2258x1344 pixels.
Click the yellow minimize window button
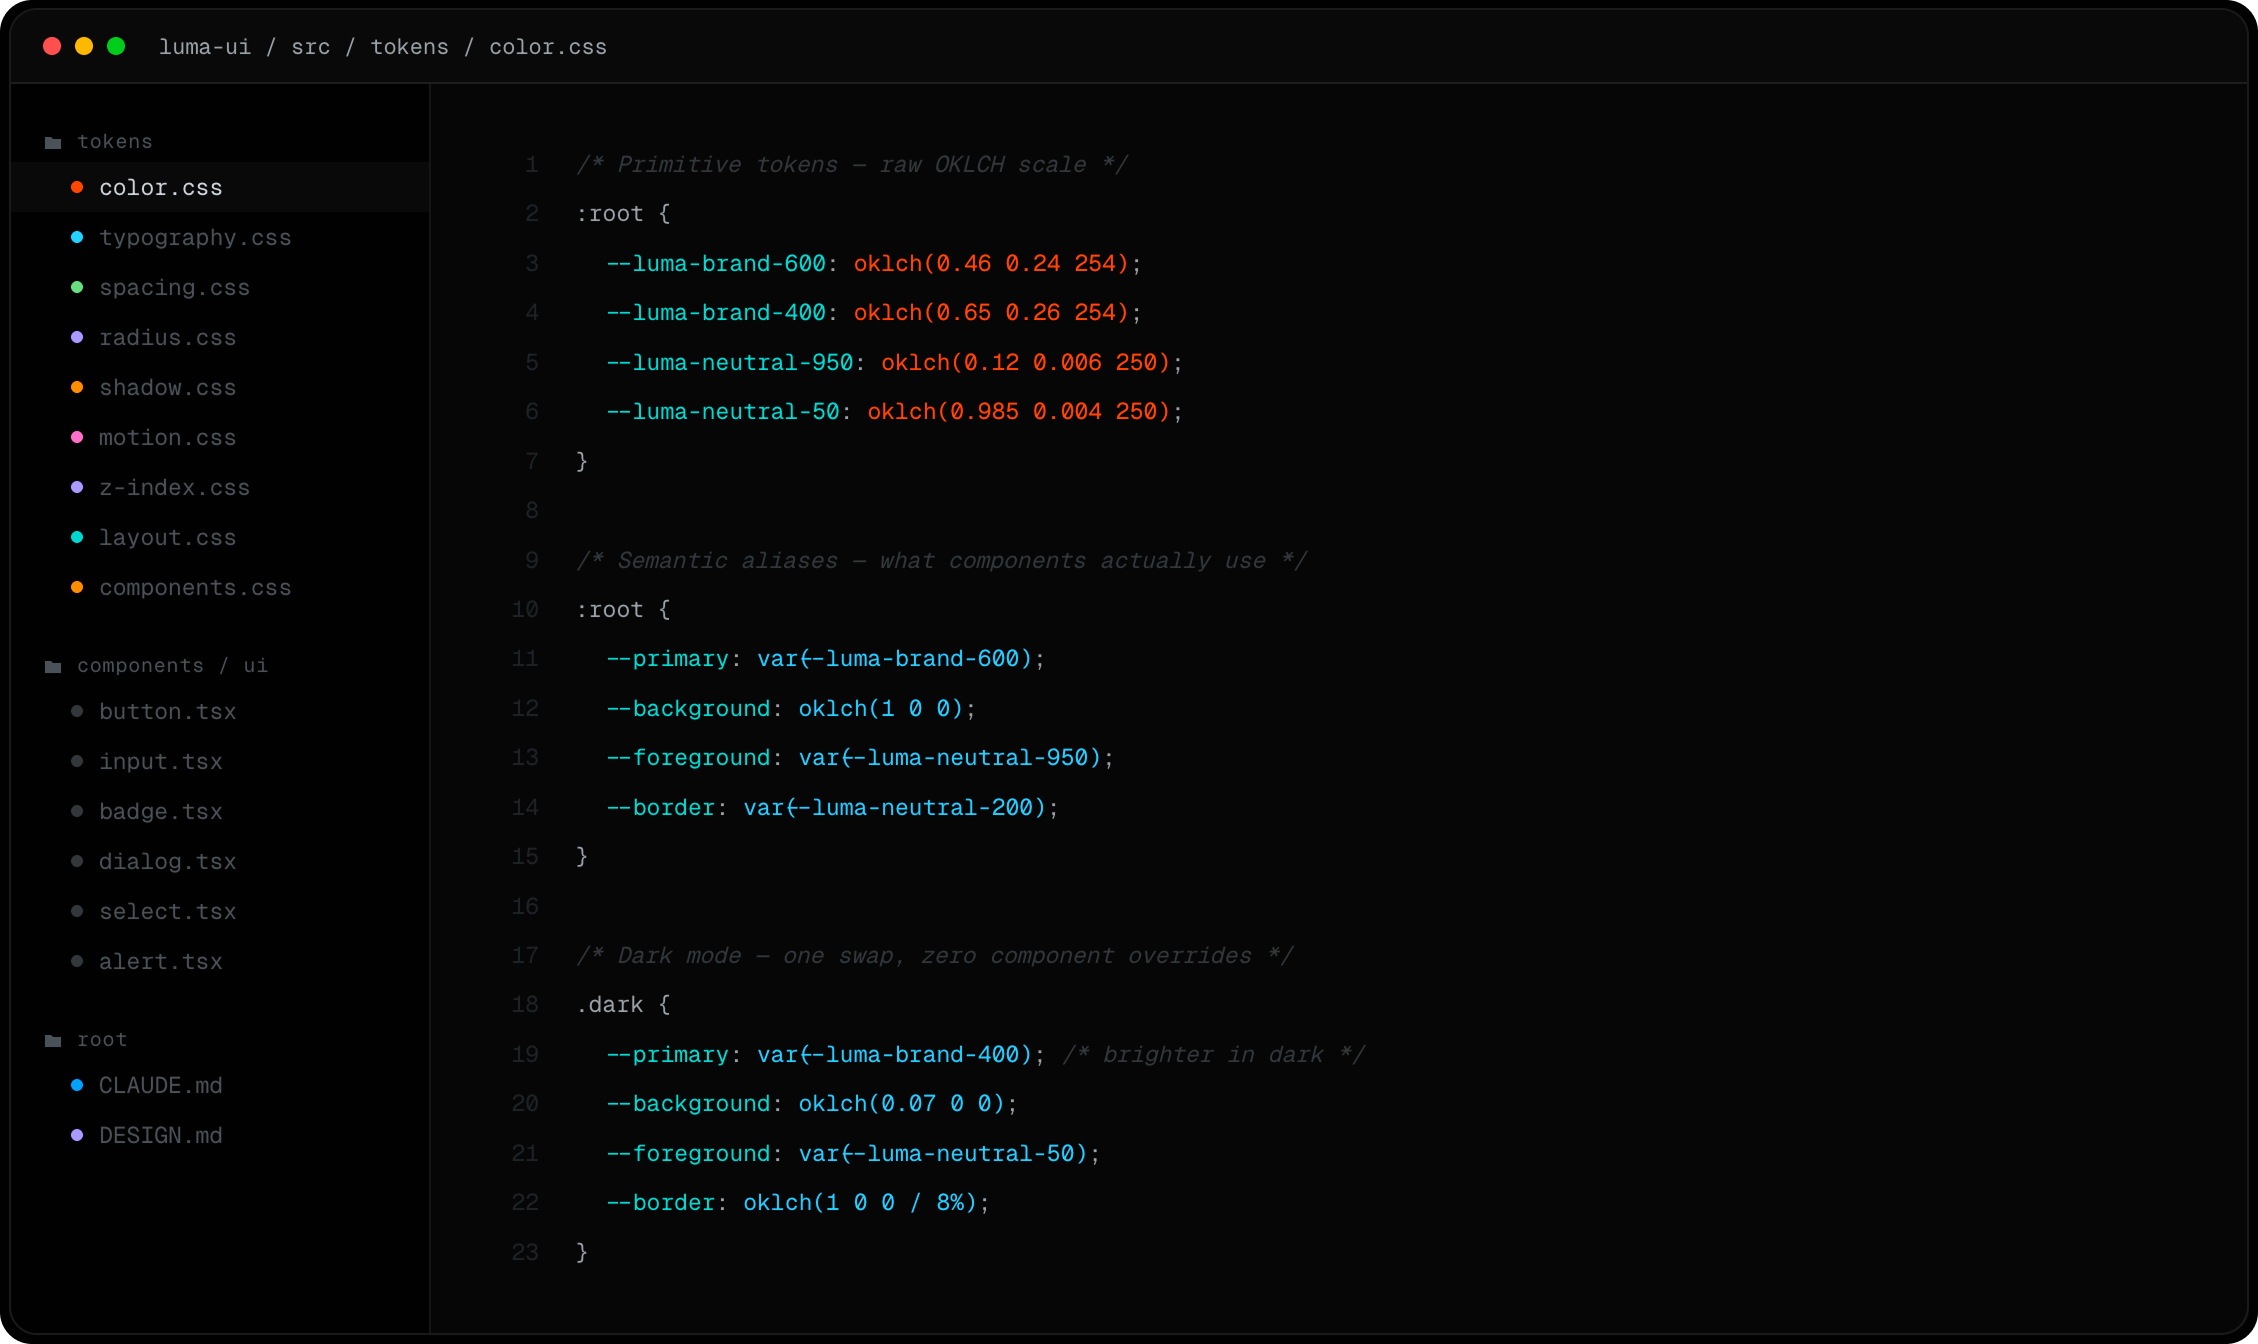(84, 46)
